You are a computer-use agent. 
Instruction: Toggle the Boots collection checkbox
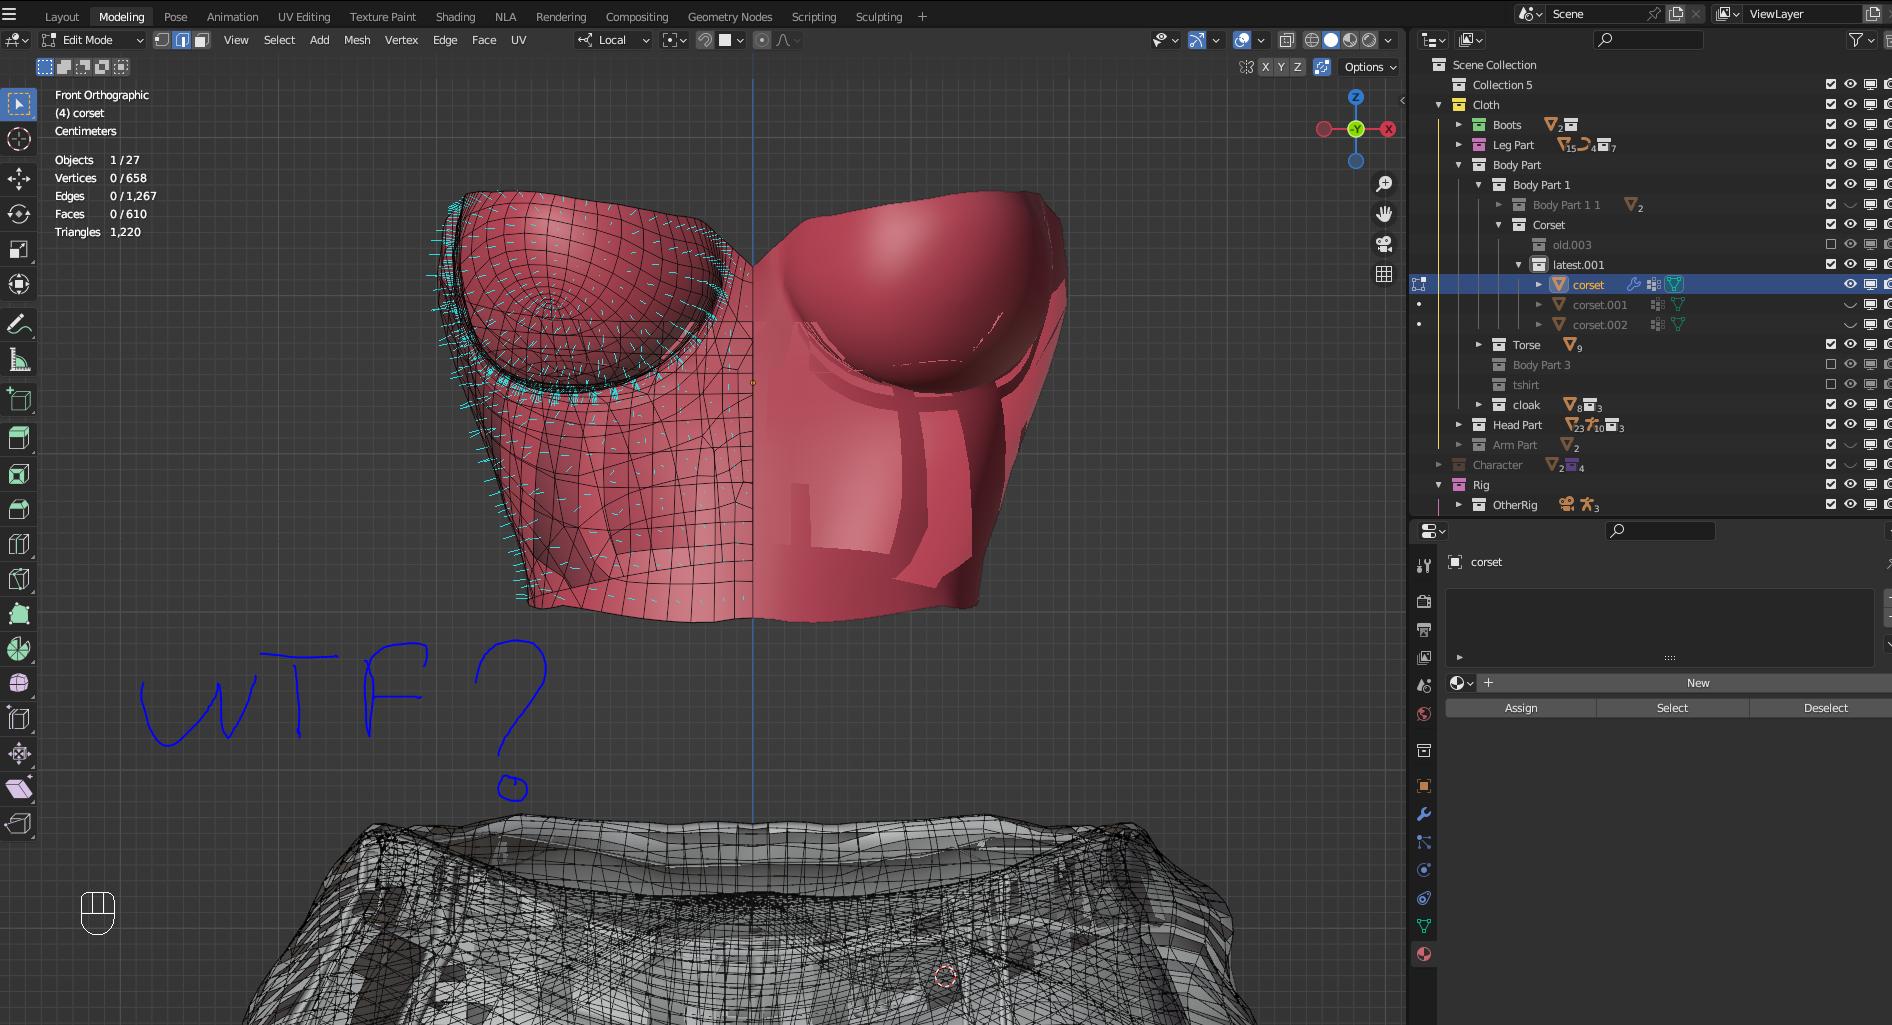point(1831,125)
